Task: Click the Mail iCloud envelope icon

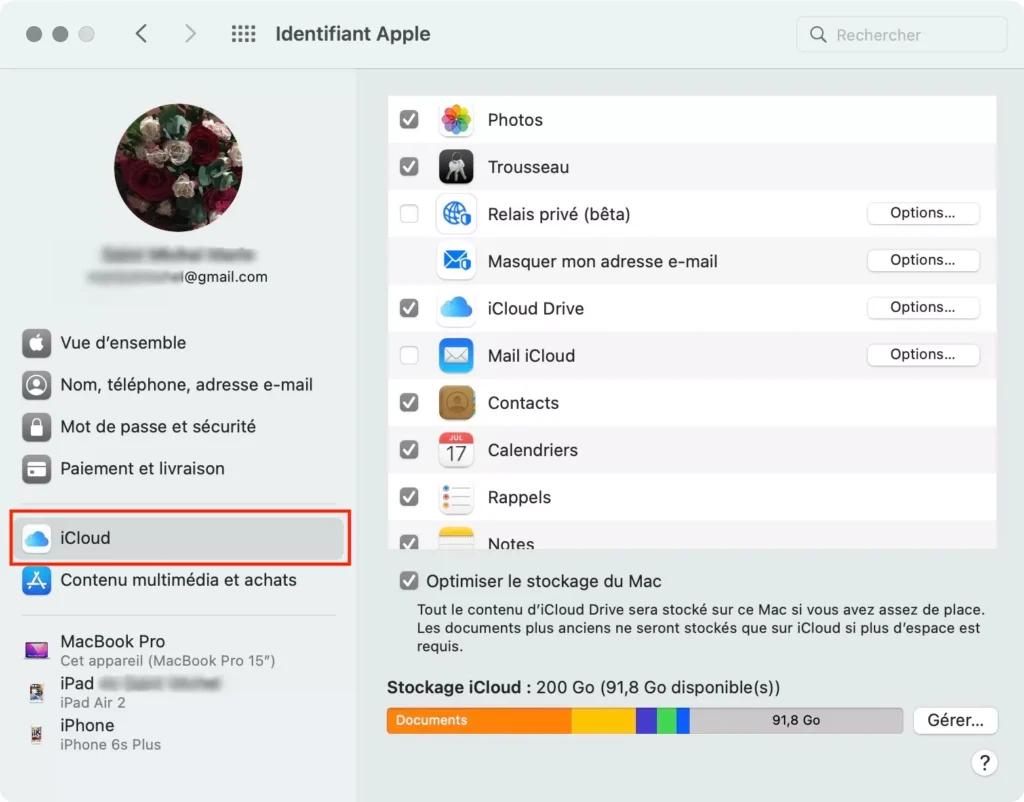Action: [456, 355]
